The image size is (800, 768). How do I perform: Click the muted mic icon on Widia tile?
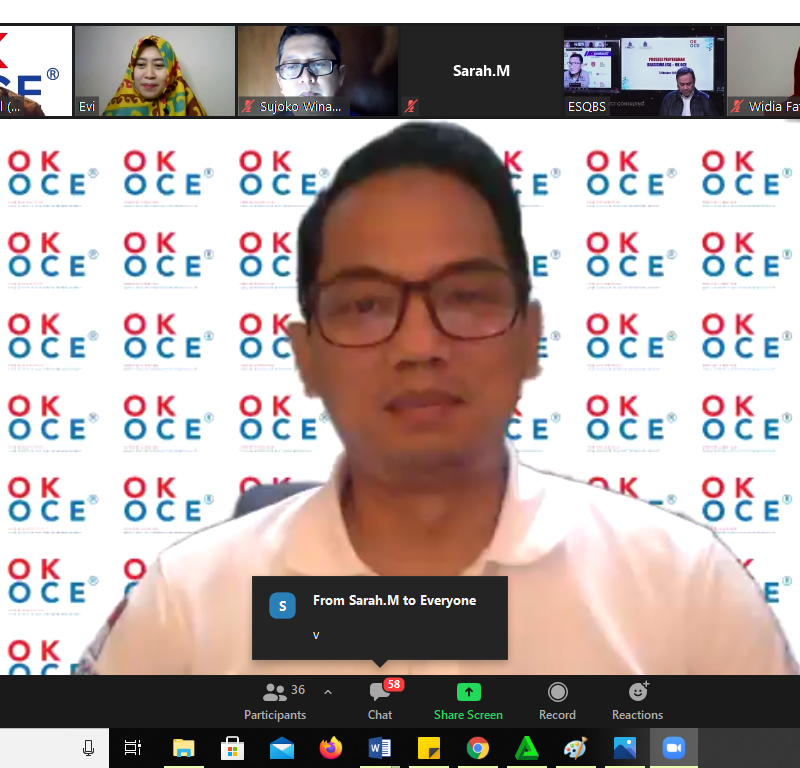tap(737, 106)
